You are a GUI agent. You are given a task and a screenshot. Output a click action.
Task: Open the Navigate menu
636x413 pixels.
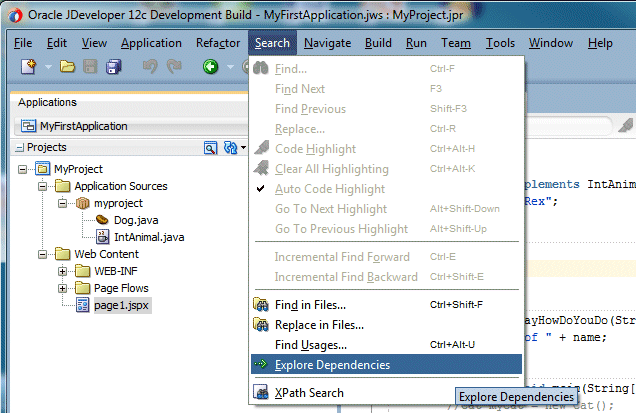click(x=327, y=43)
